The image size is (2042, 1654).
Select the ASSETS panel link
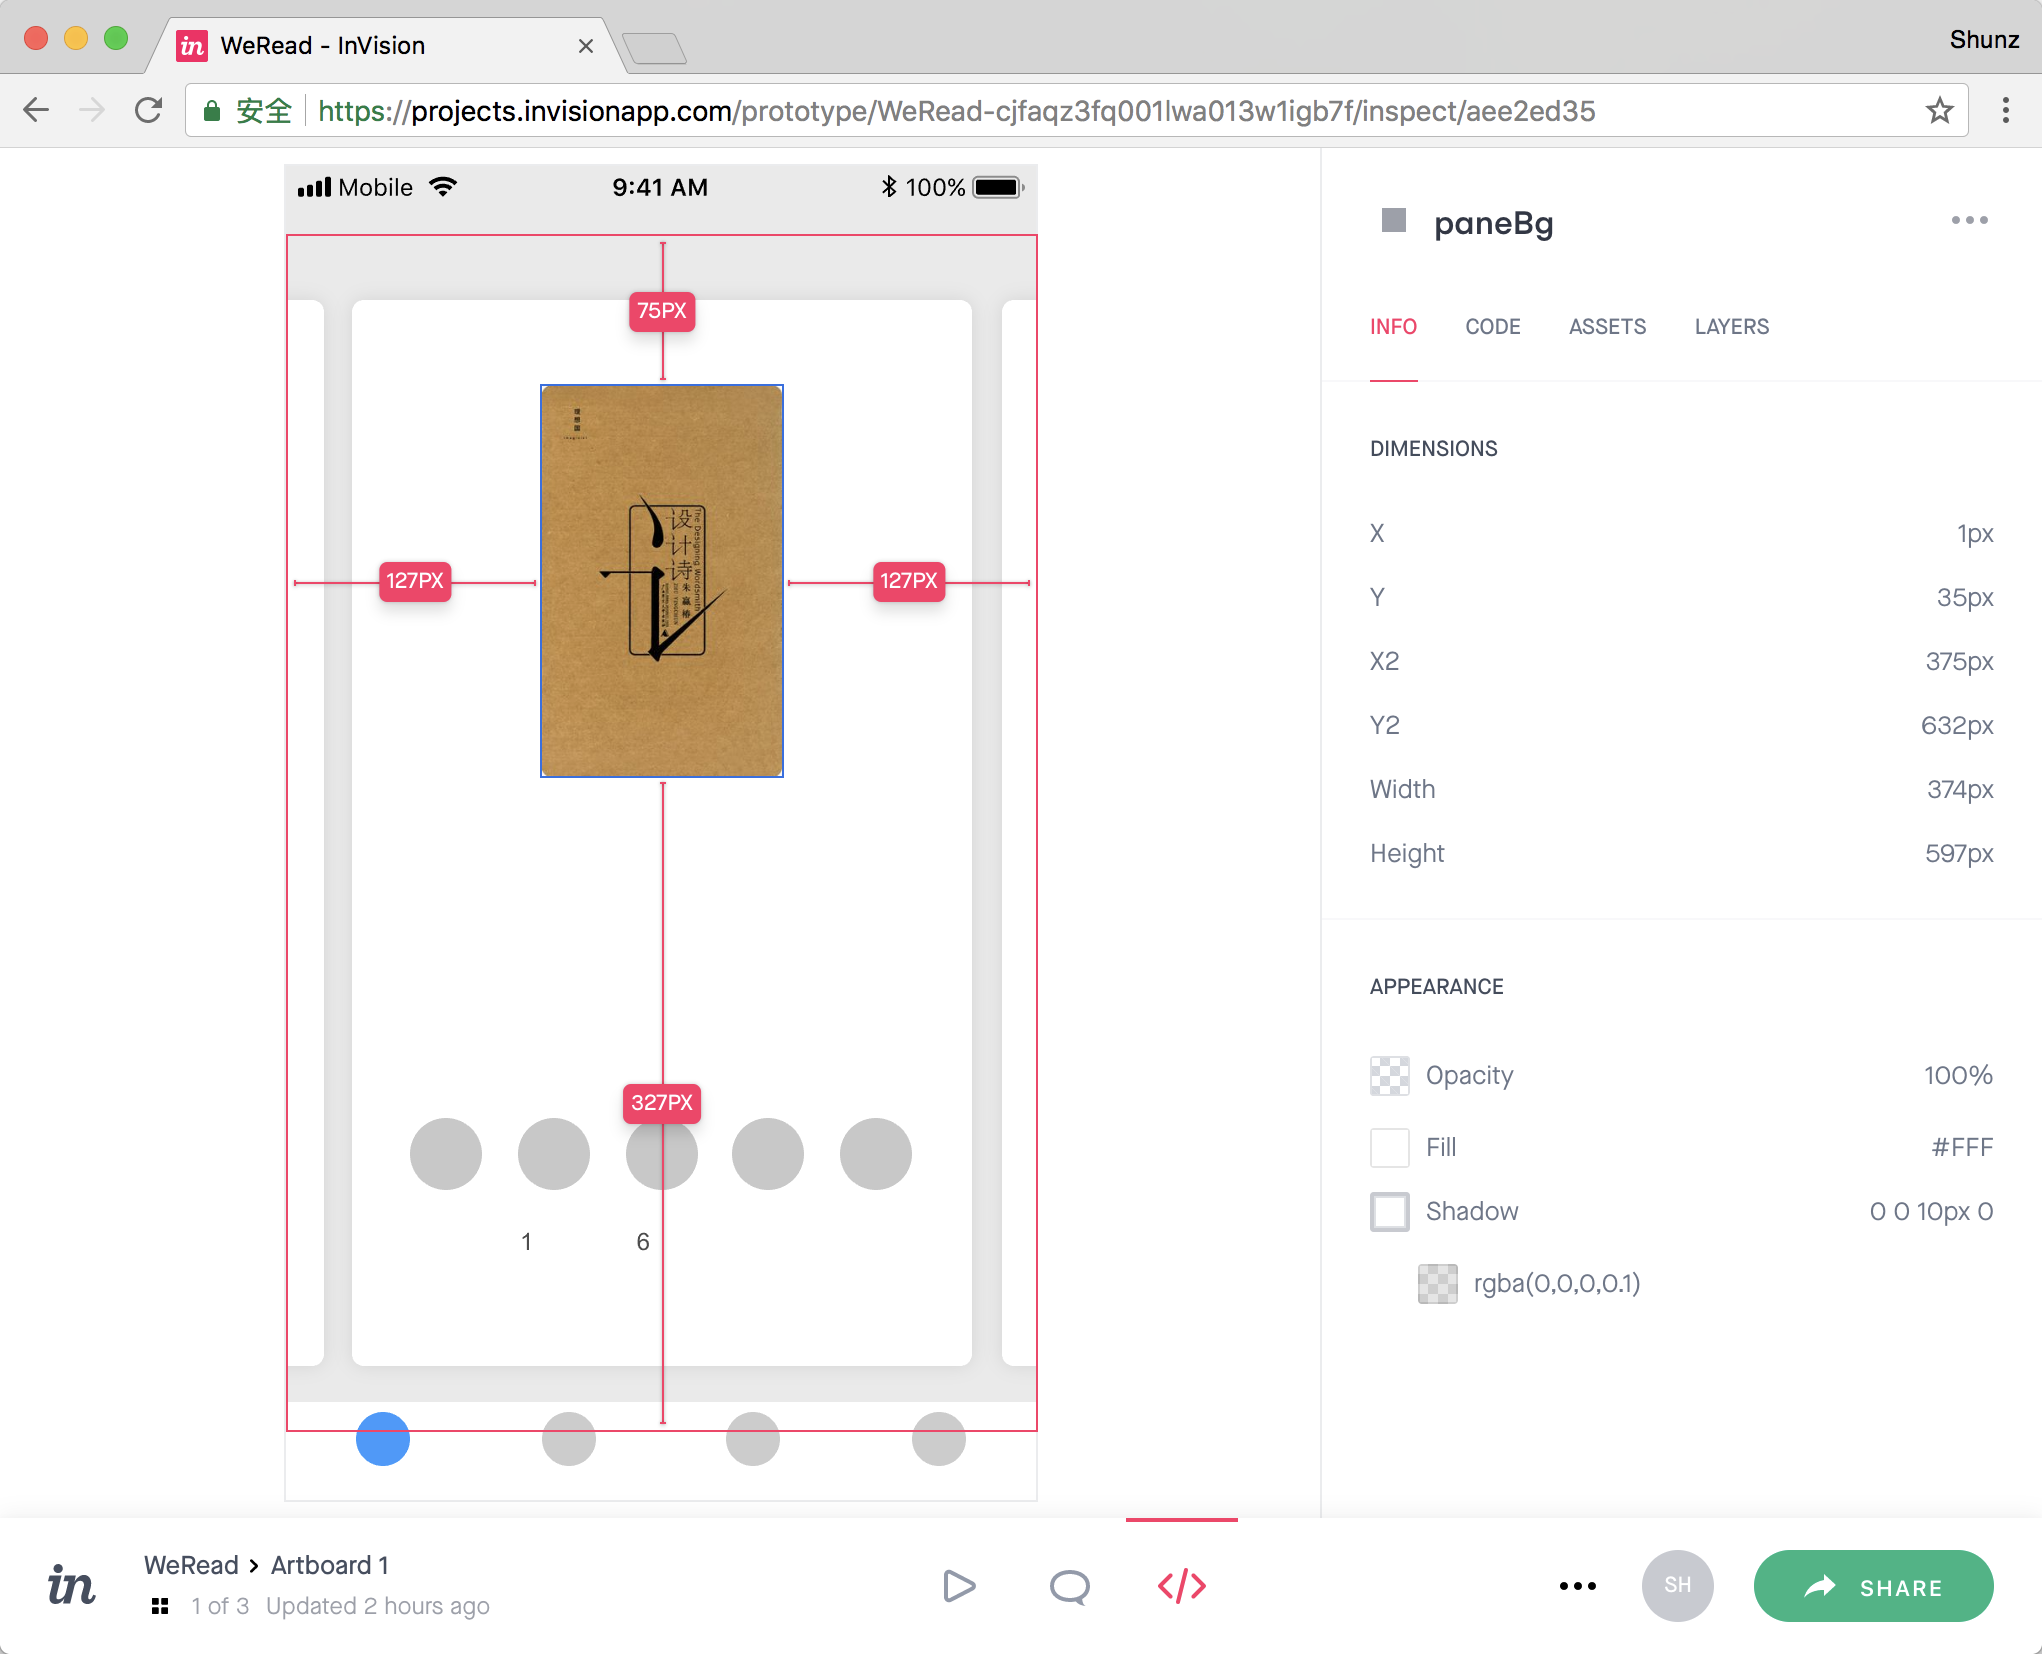pyautogui.click(x=1606, y=327)
